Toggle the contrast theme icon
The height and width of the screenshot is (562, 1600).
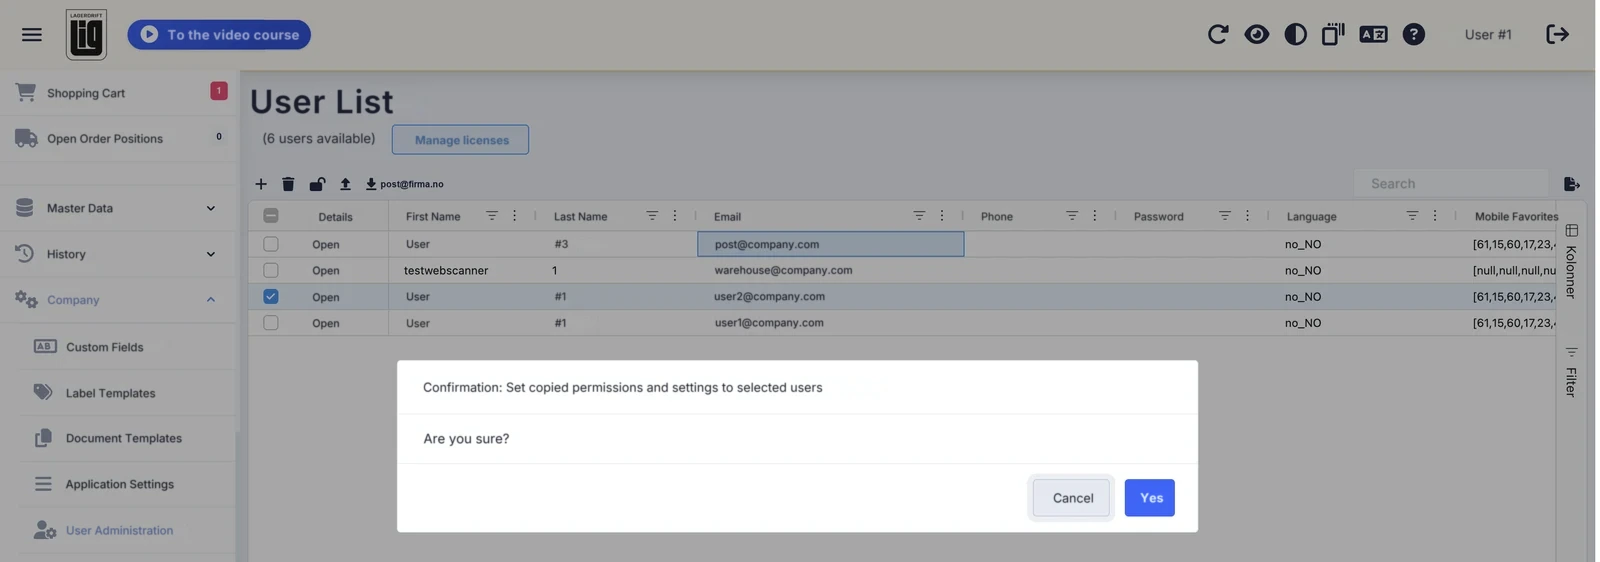click(1295, 34)
